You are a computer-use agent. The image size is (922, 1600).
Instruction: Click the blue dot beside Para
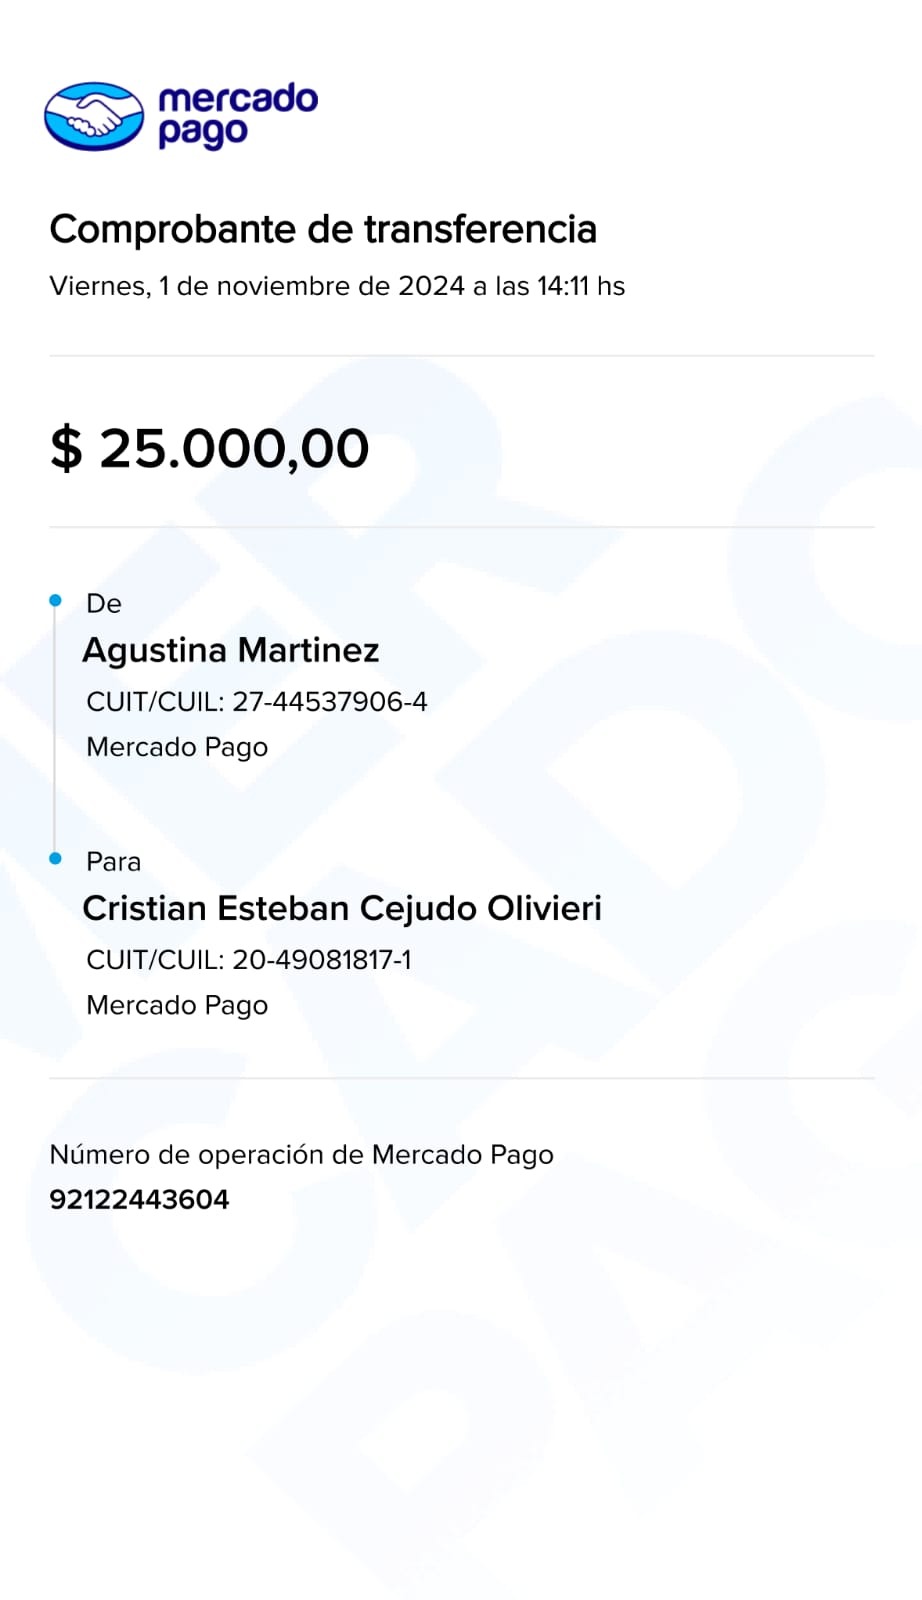point(56,858)
